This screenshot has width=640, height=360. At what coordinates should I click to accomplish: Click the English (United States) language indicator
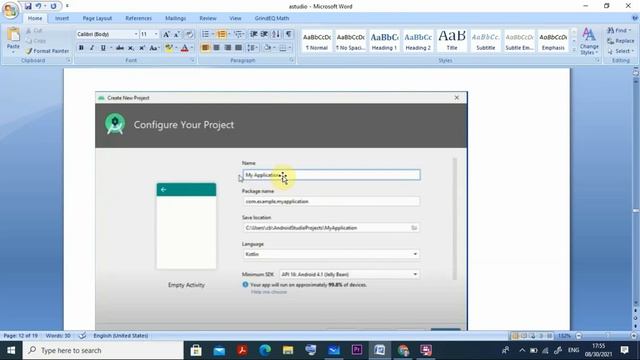[120, 336]
